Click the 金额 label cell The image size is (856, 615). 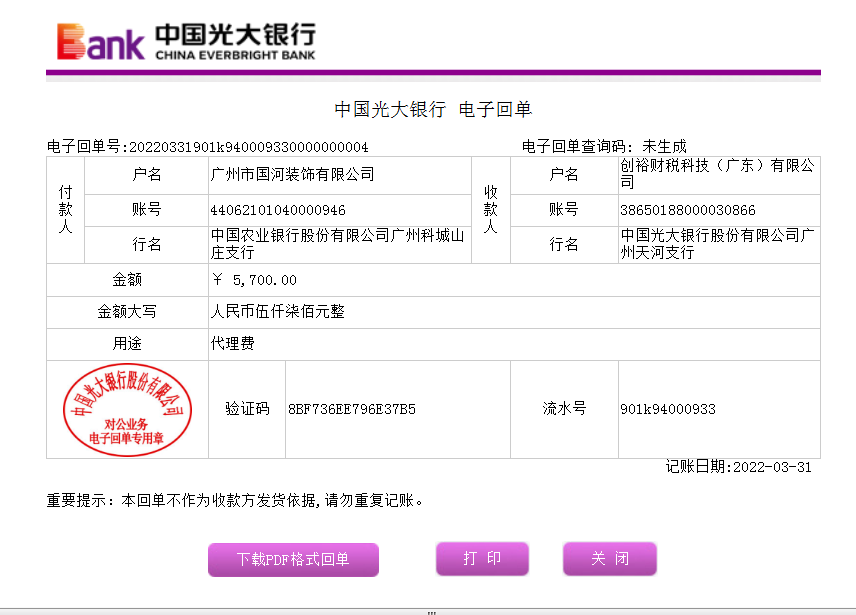point(127,280)
